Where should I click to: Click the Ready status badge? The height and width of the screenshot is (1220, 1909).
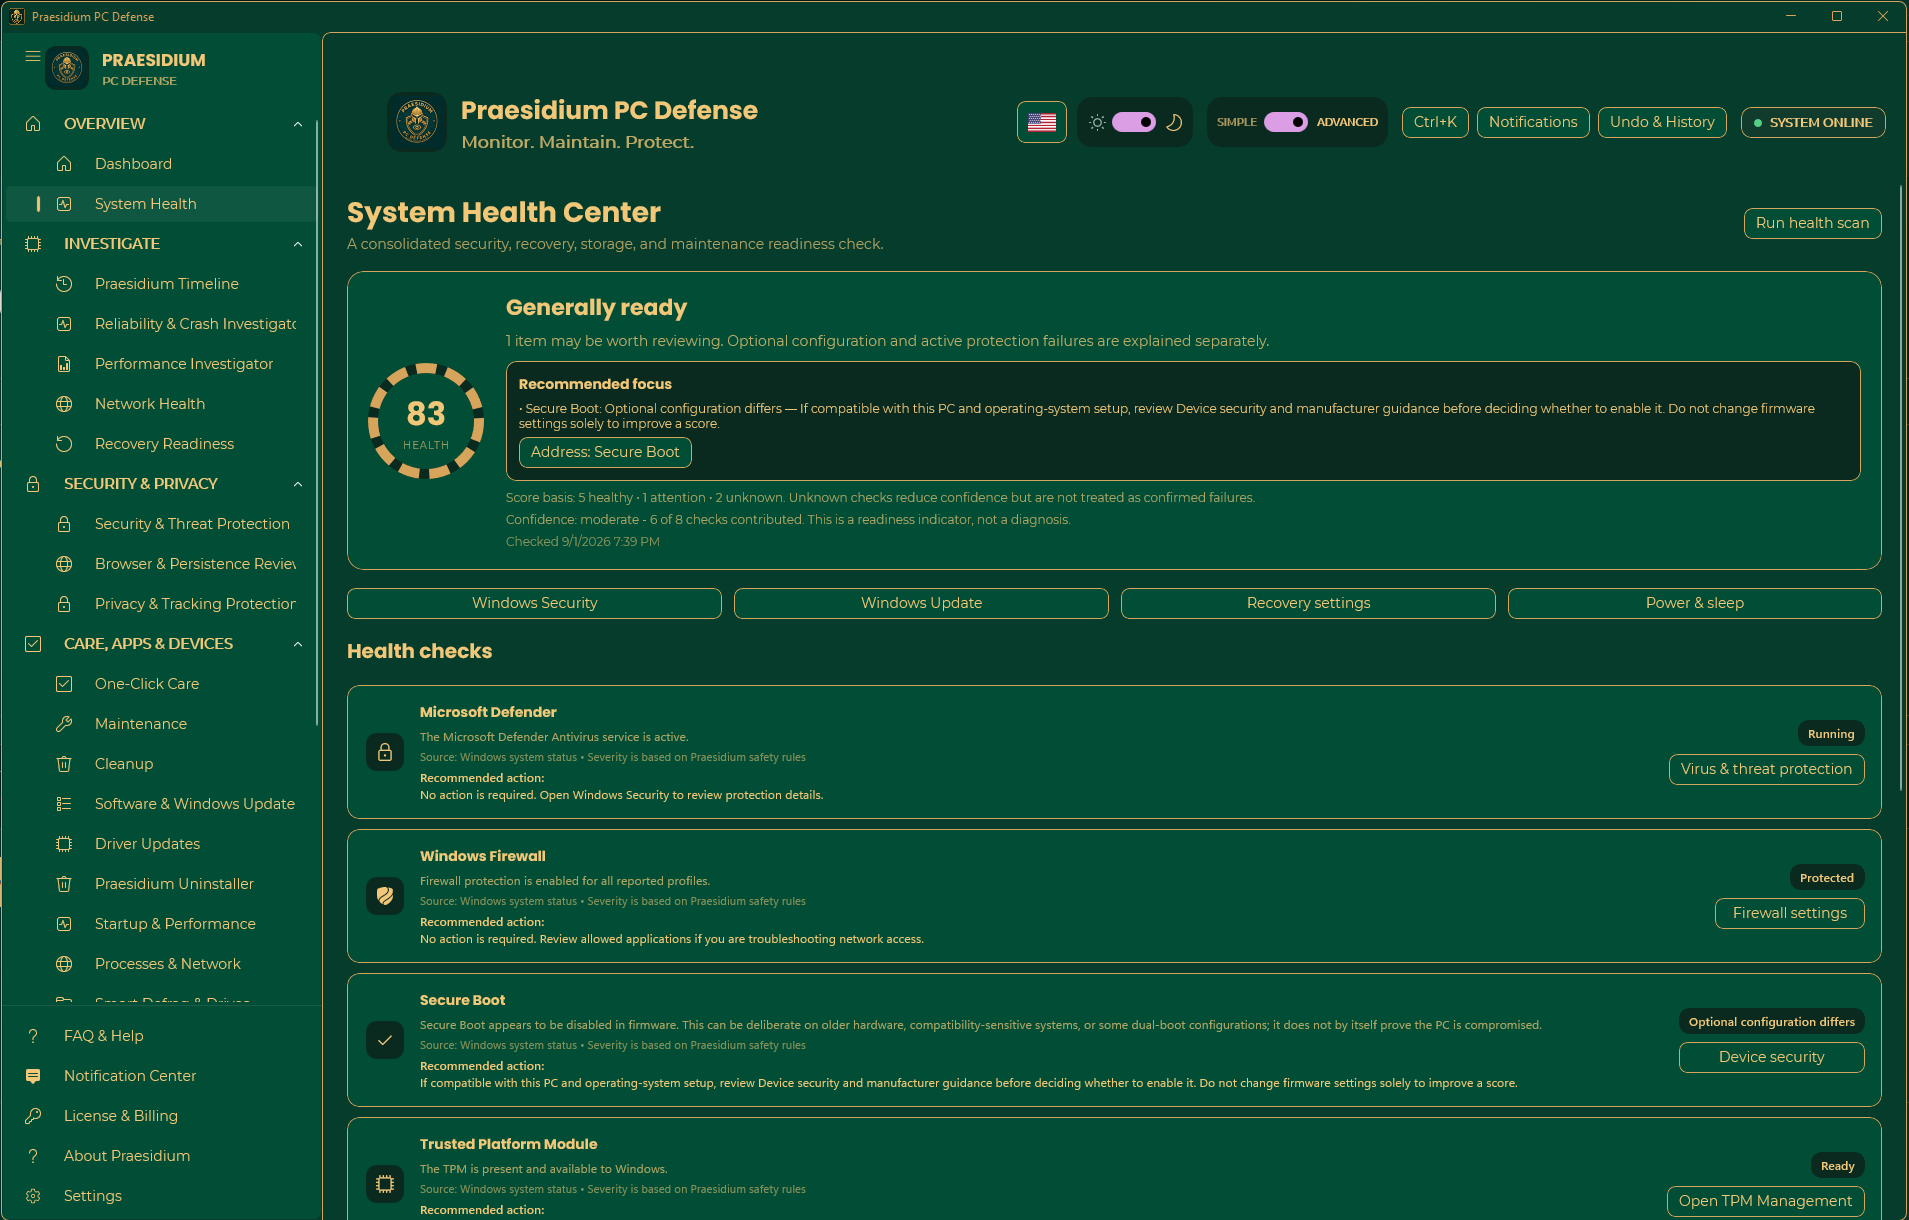coord(1837,1166)
